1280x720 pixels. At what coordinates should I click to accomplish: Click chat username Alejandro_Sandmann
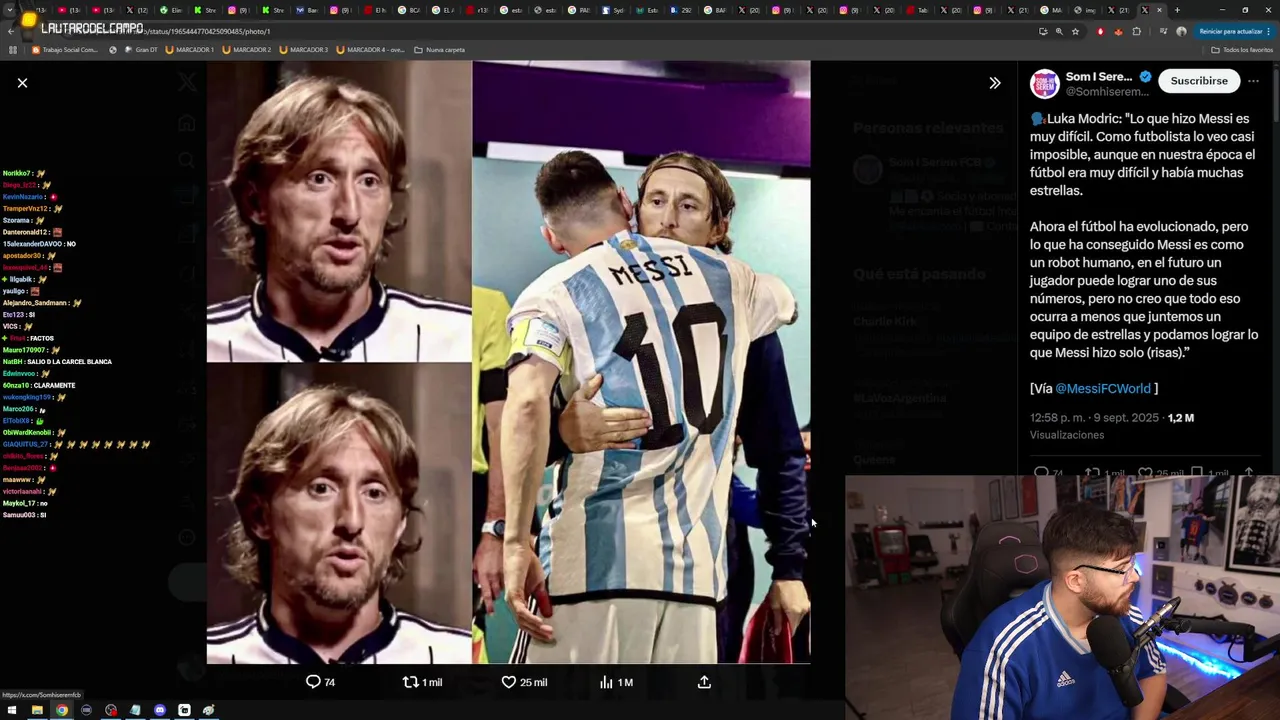pos(35,303)
